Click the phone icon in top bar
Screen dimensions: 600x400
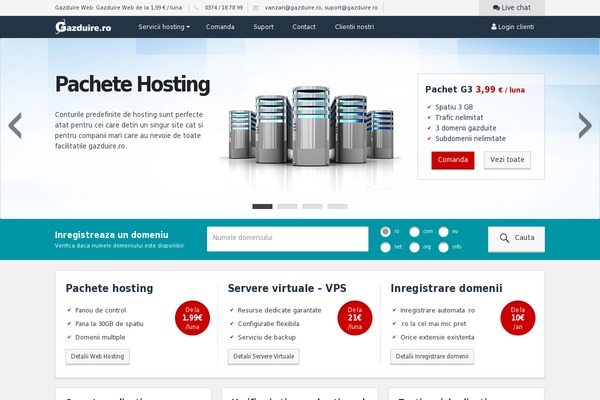tap(196, 8)
